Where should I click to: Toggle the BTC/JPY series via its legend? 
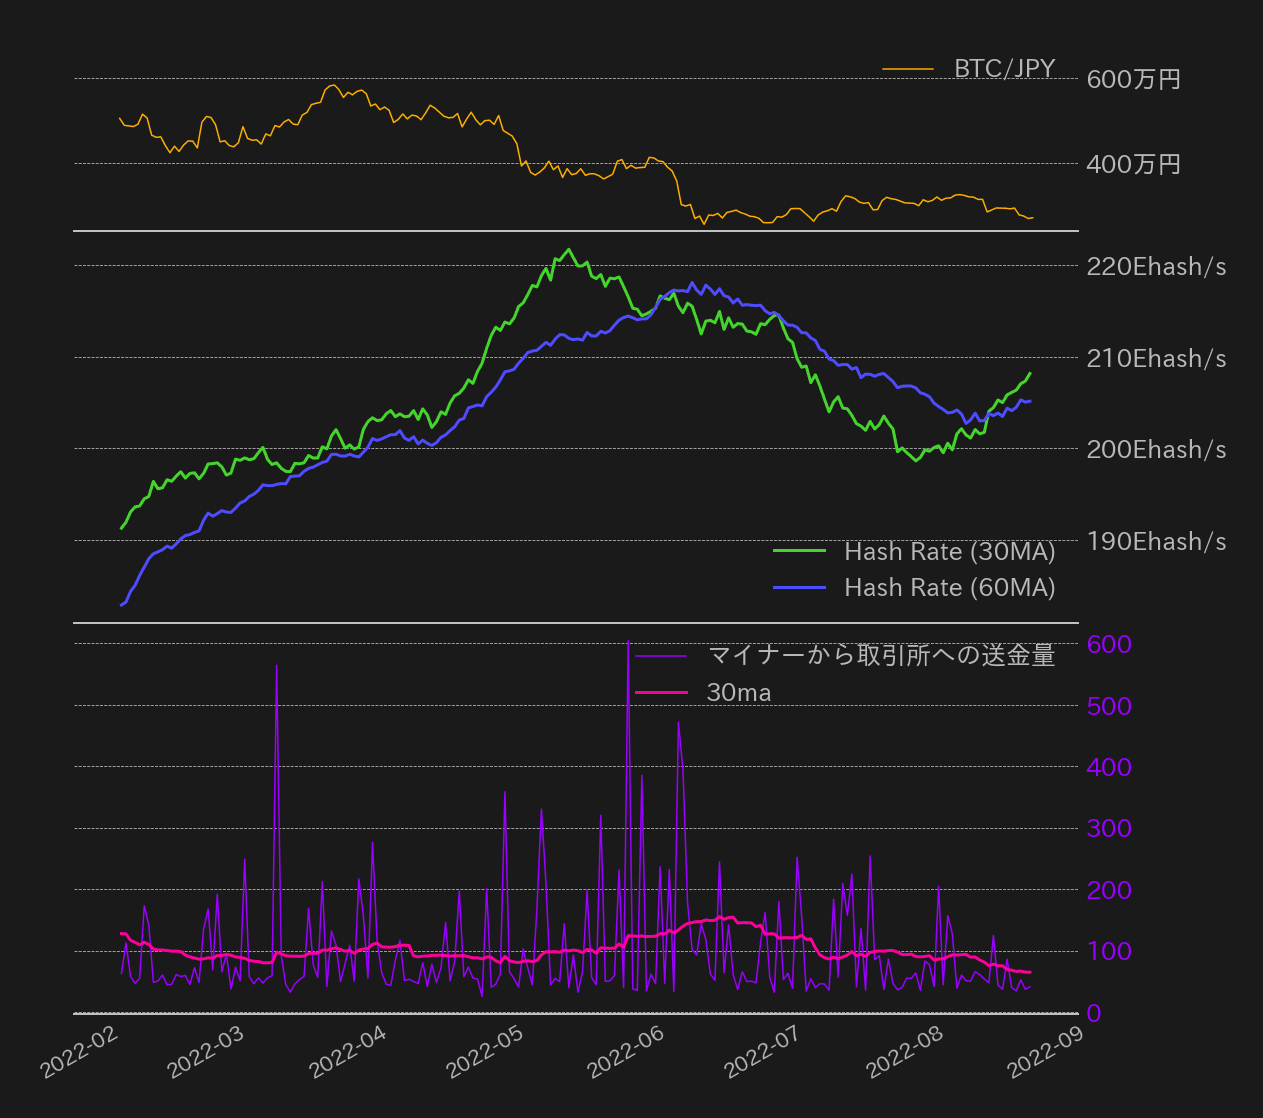tap(1004, 69)
